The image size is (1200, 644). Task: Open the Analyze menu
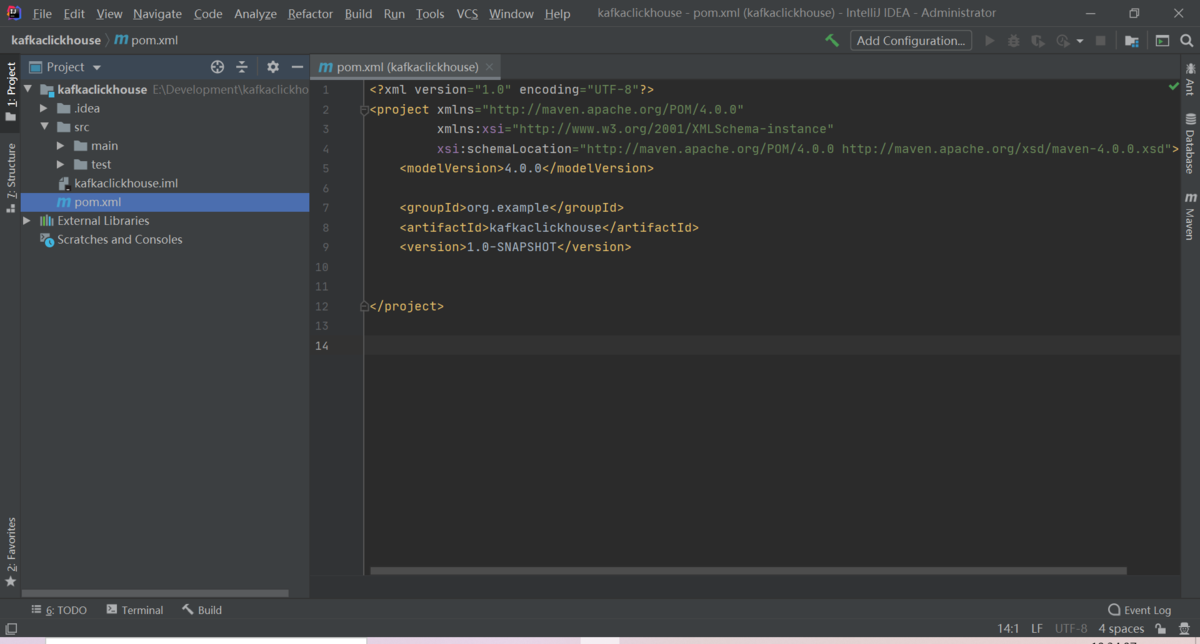[255, 14]
